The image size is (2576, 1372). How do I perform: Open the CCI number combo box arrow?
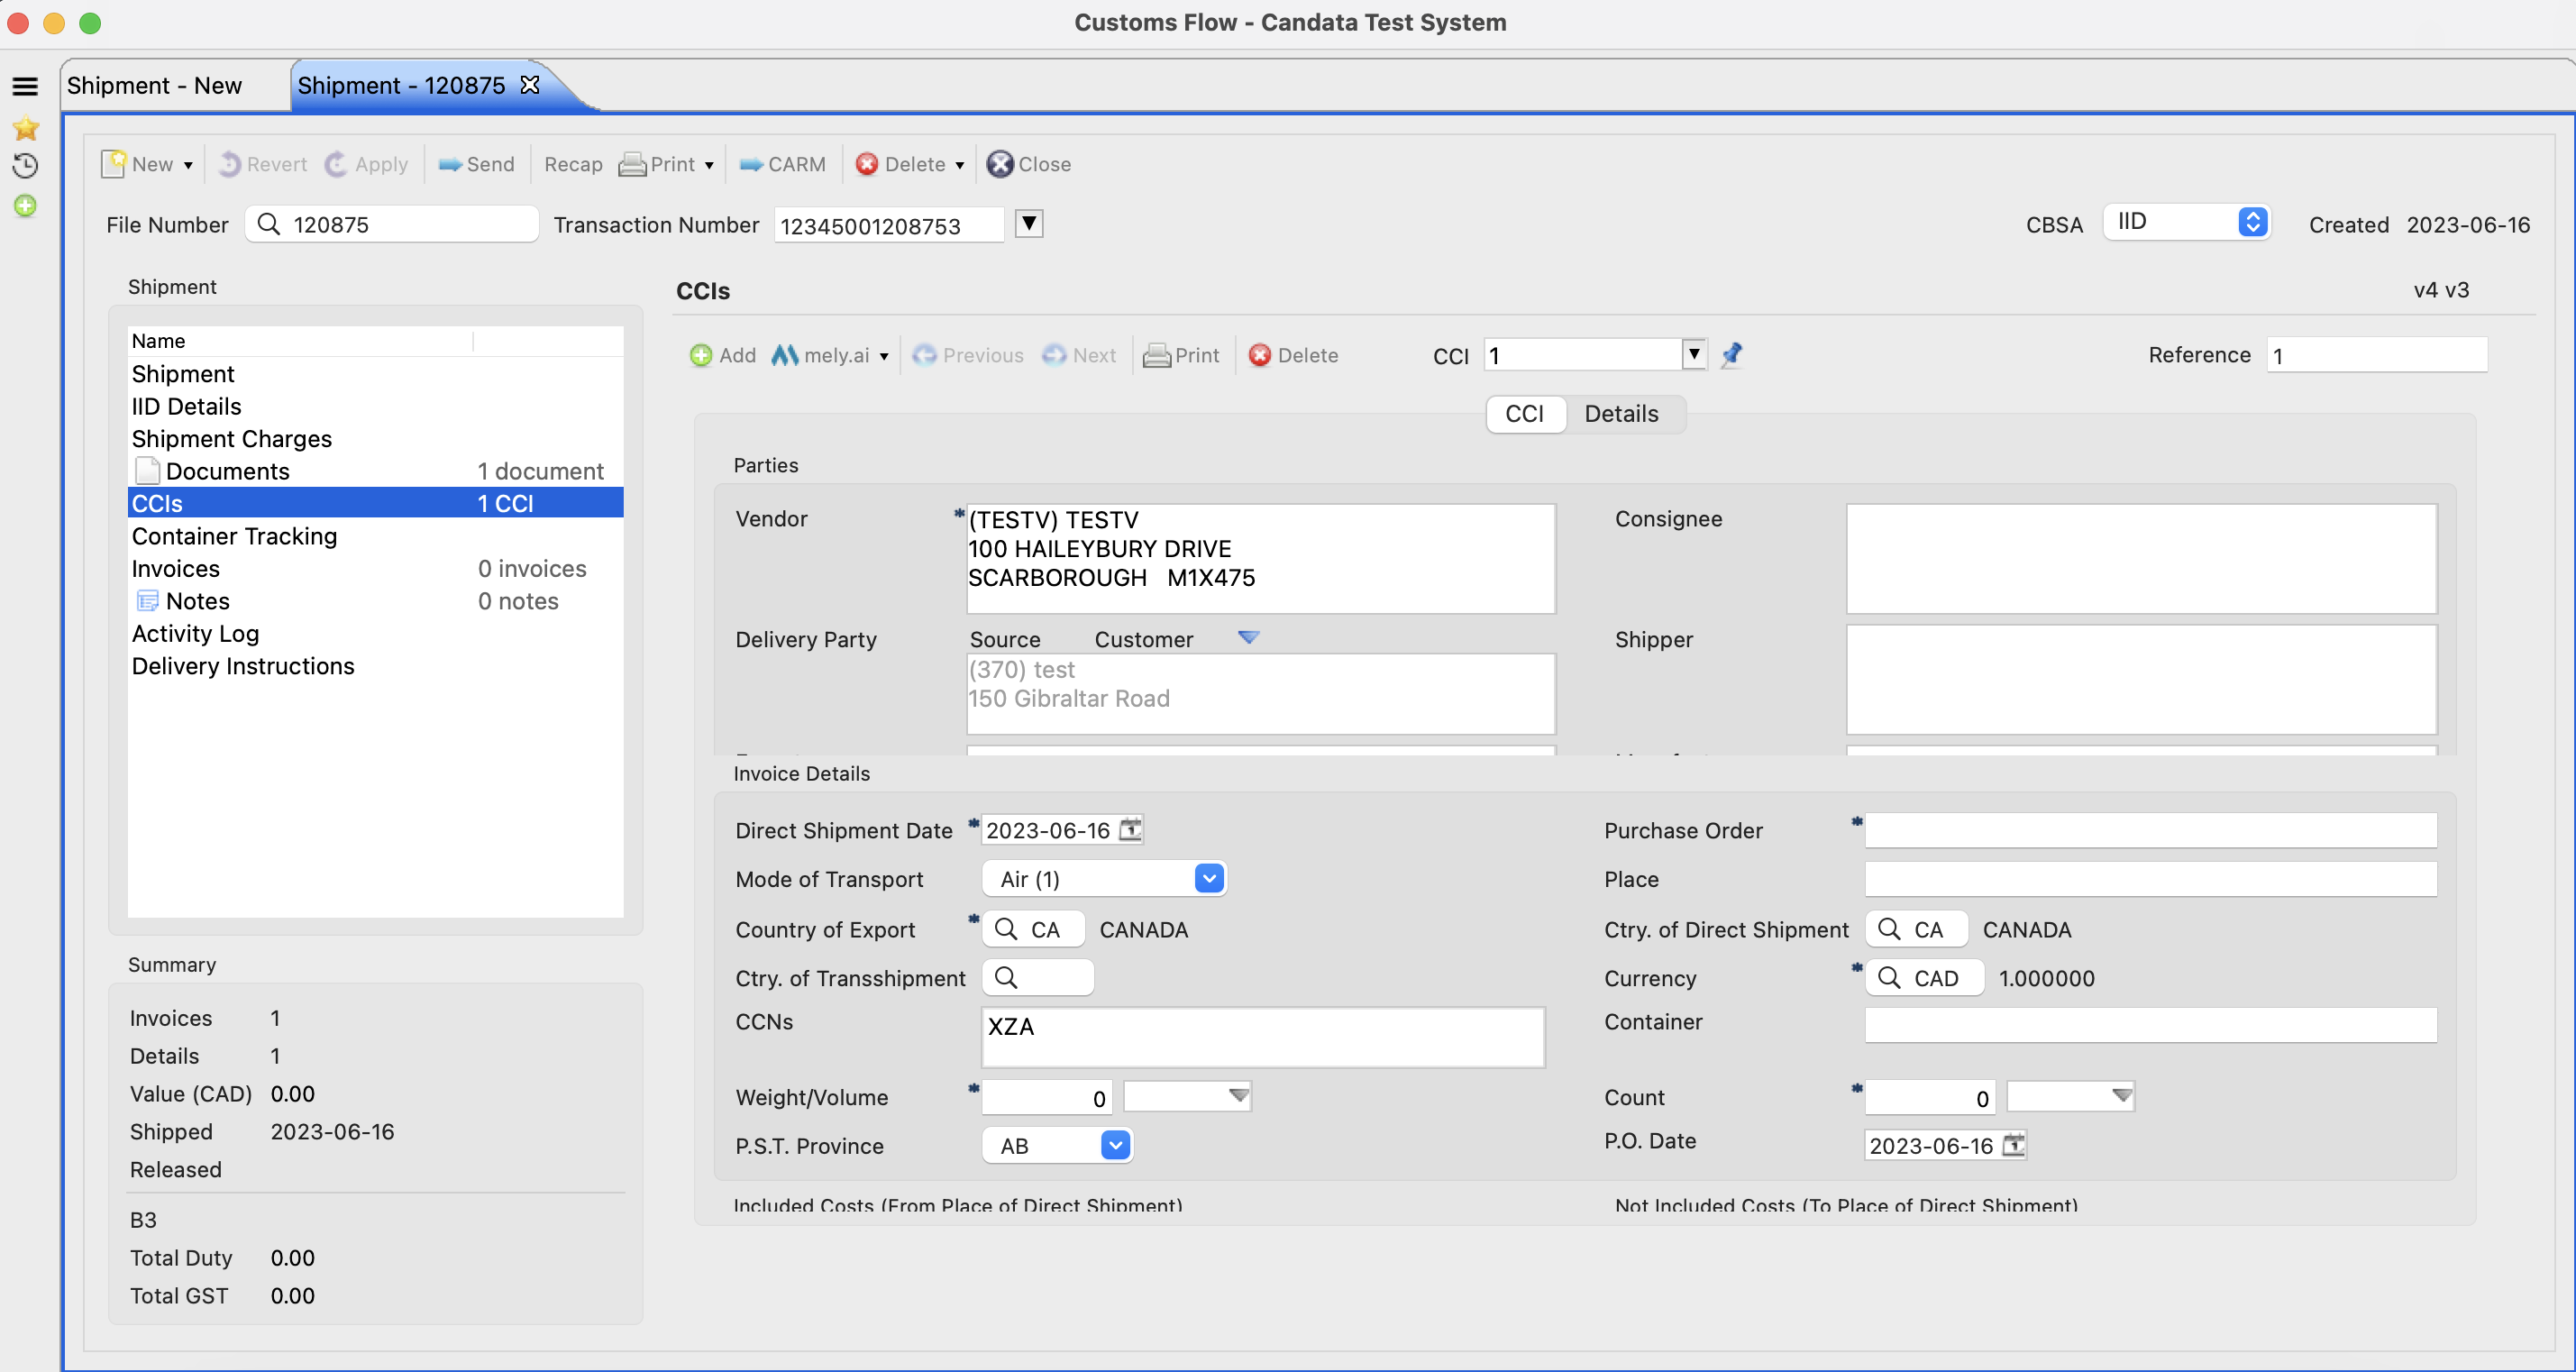[x=1694, y=354]
